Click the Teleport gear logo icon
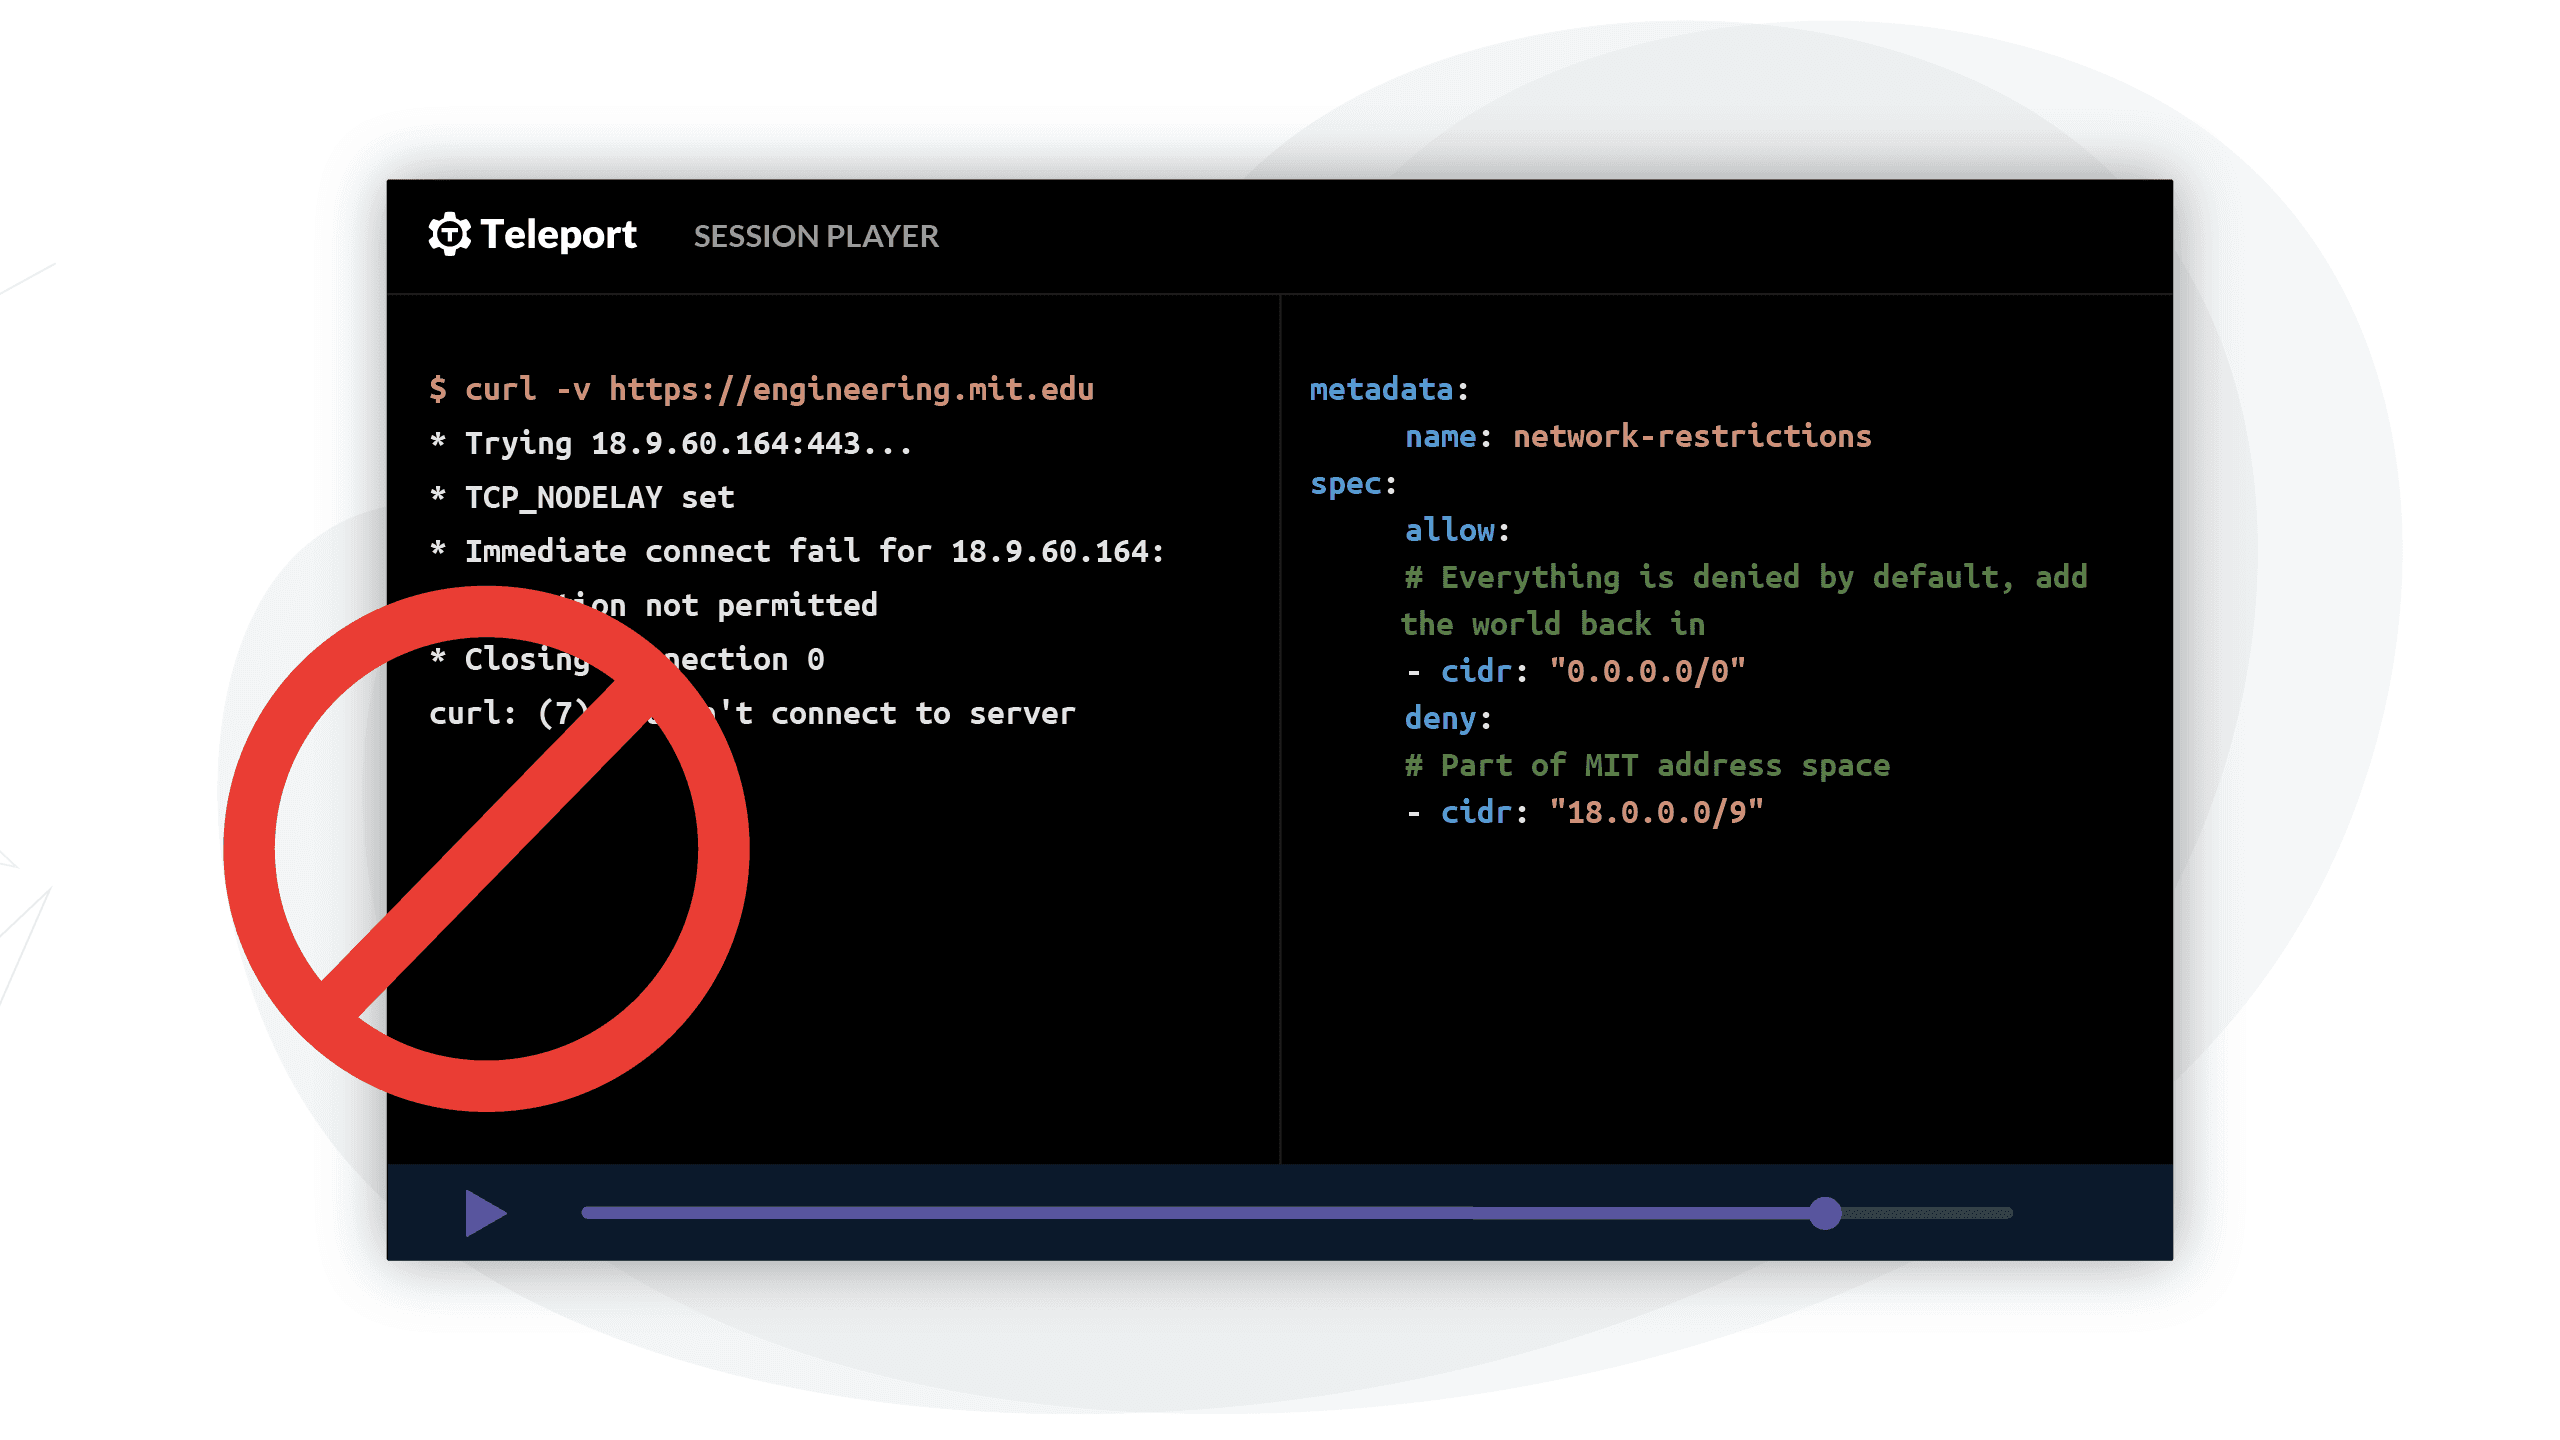2560x1440 pixels. 449,234
